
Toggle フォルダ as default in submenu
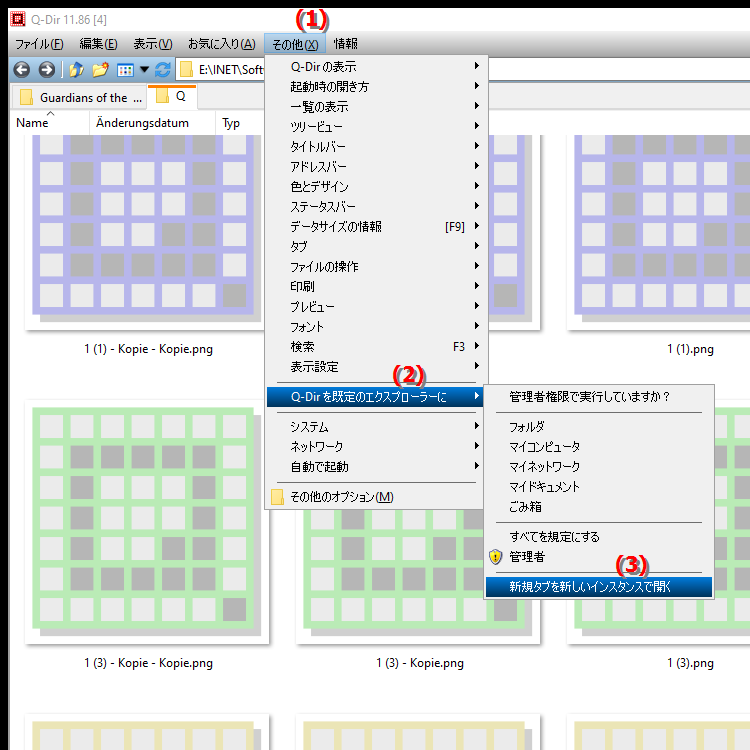click(x=599, y=427)
